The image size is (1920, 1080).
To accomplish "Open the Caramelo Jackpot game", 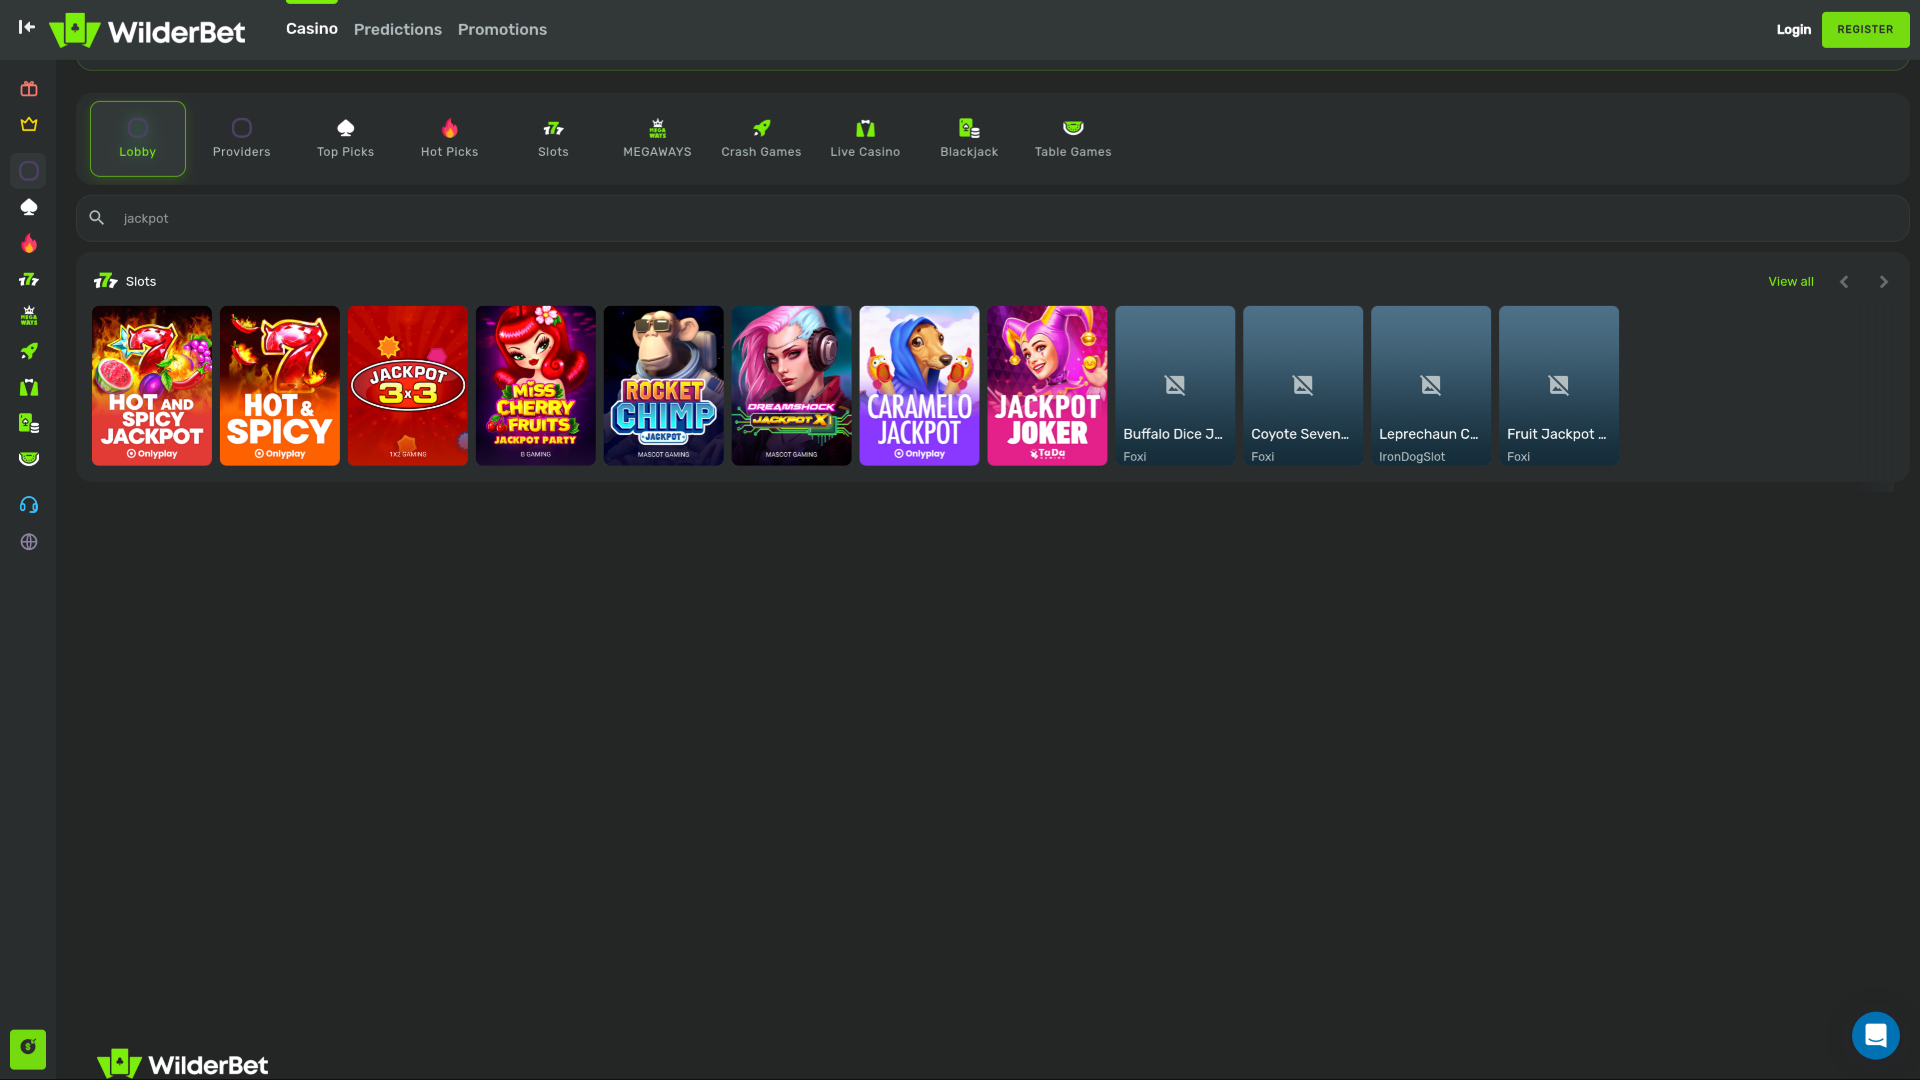I will (920, 386).
